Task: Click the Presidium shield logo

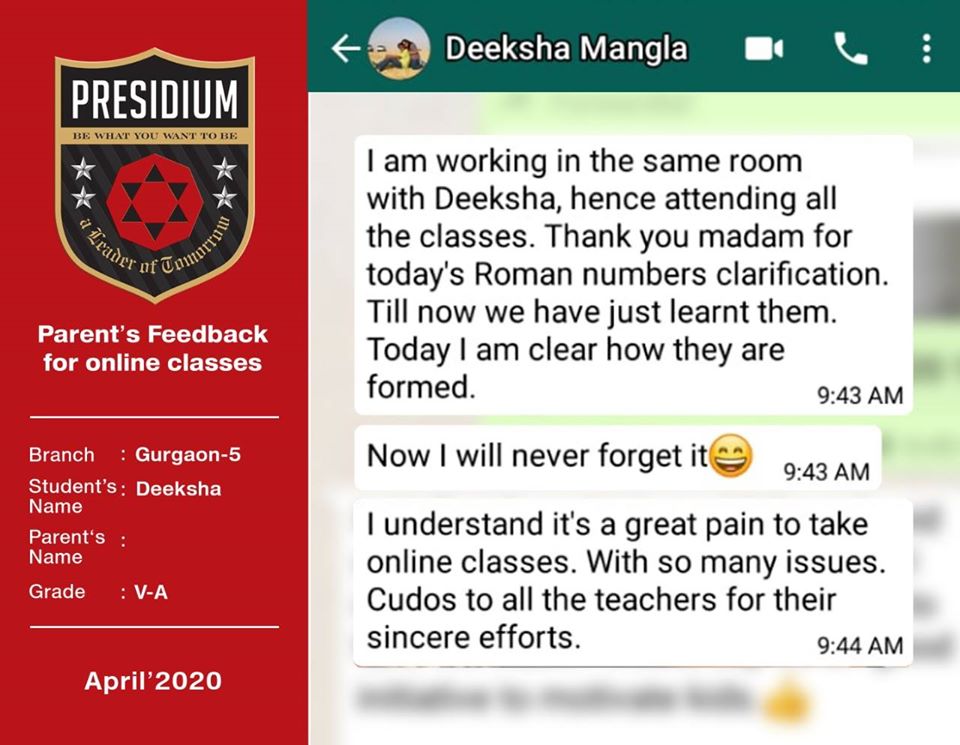Action: coord(154,176)
